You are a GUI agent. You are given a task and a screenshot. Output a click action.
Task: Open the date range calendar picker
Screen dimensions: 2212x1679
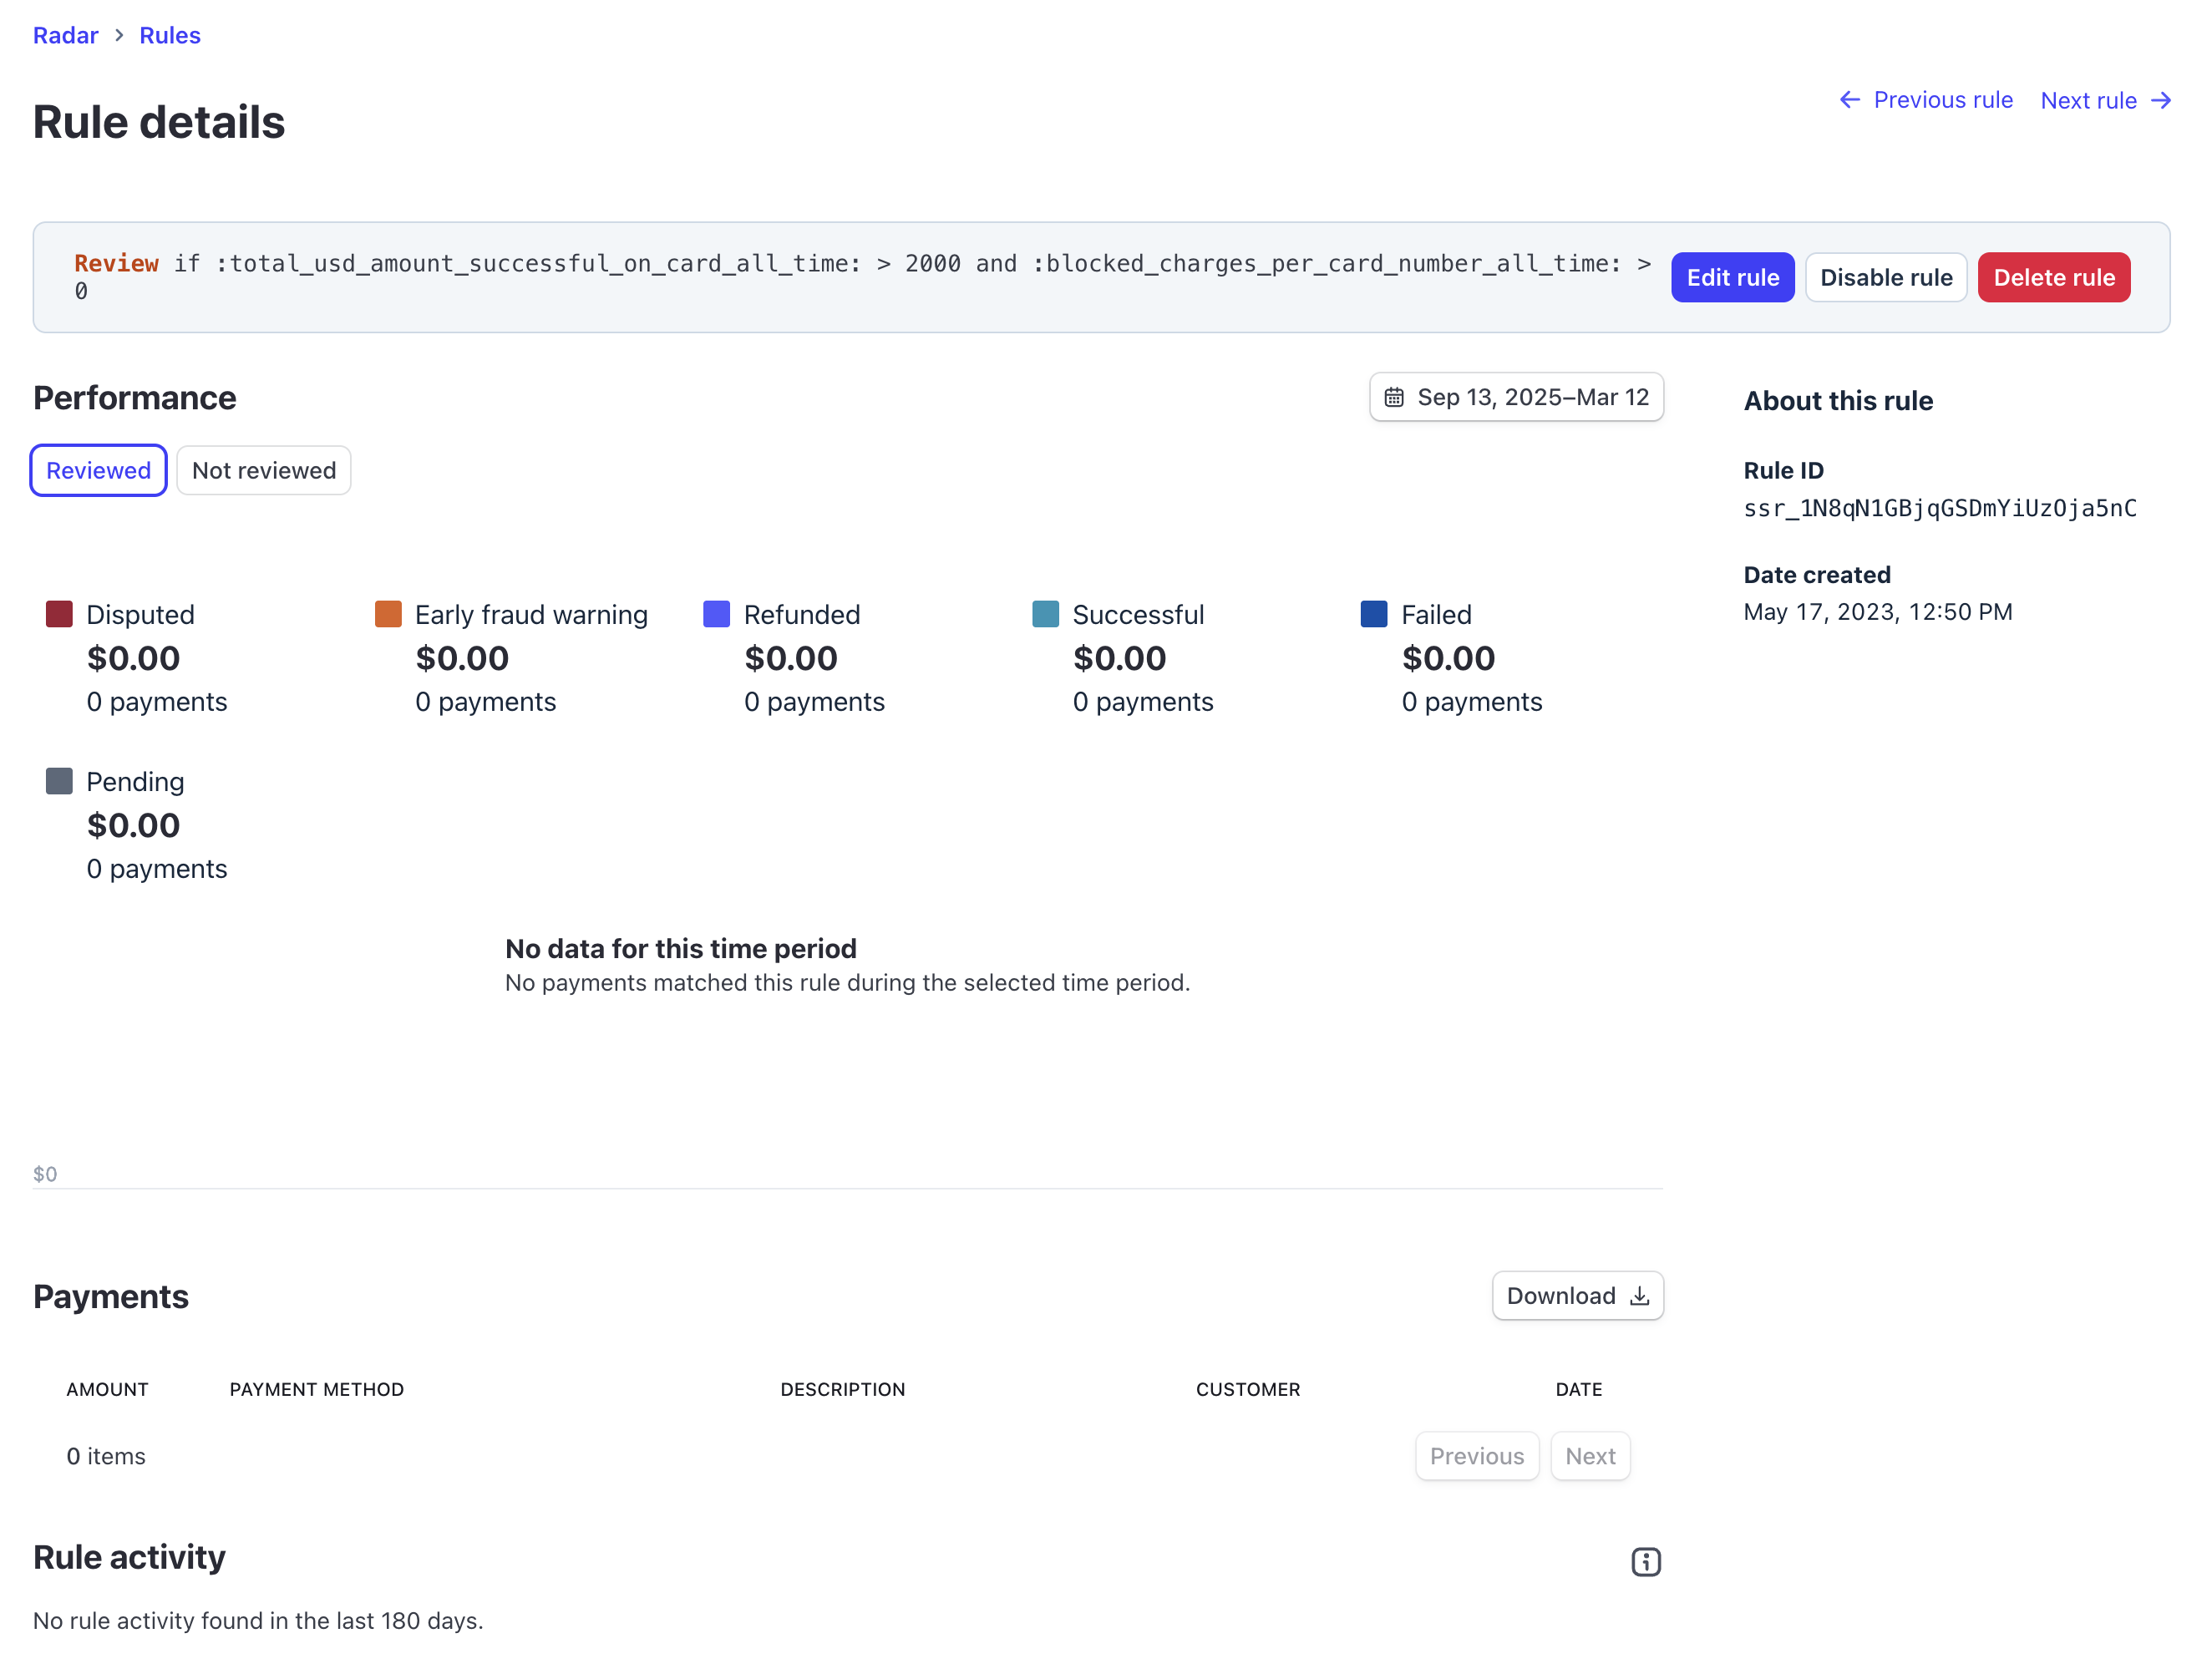(1396, 396)
